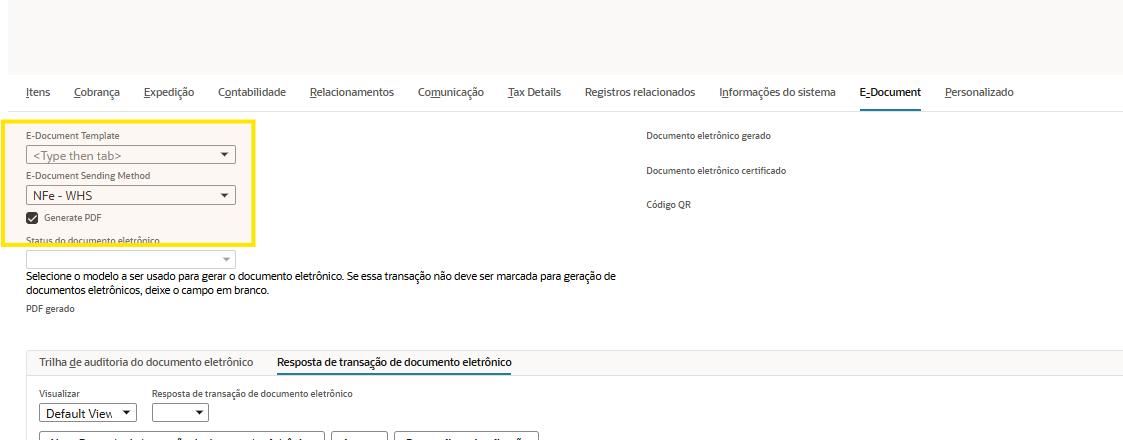Focus the E-Document Template text field
Viewport: 1123px width, 440px height.
(x=120, y=155)
